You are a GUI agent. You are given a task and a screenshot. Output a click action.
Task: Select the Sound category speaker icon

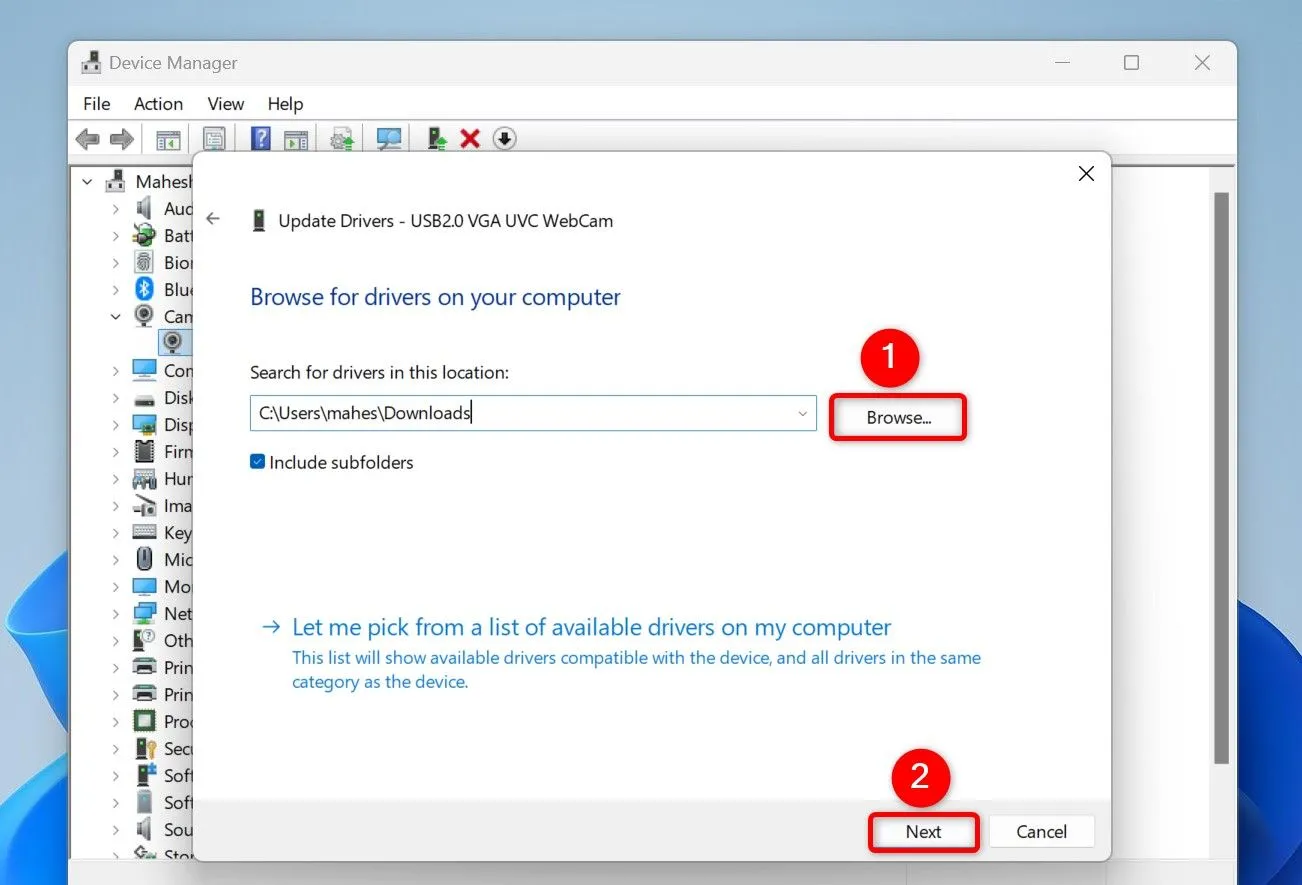(x=145, y=829)
